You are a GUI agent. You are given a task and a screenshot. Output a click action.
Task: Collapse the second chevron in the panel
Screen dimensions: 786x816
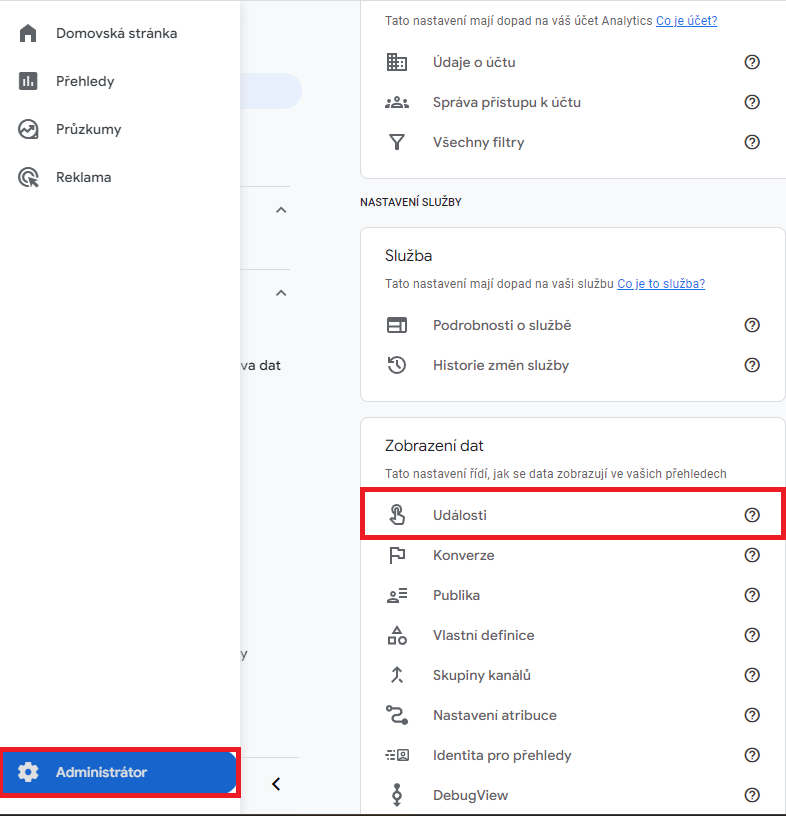(x=281, y=292)
